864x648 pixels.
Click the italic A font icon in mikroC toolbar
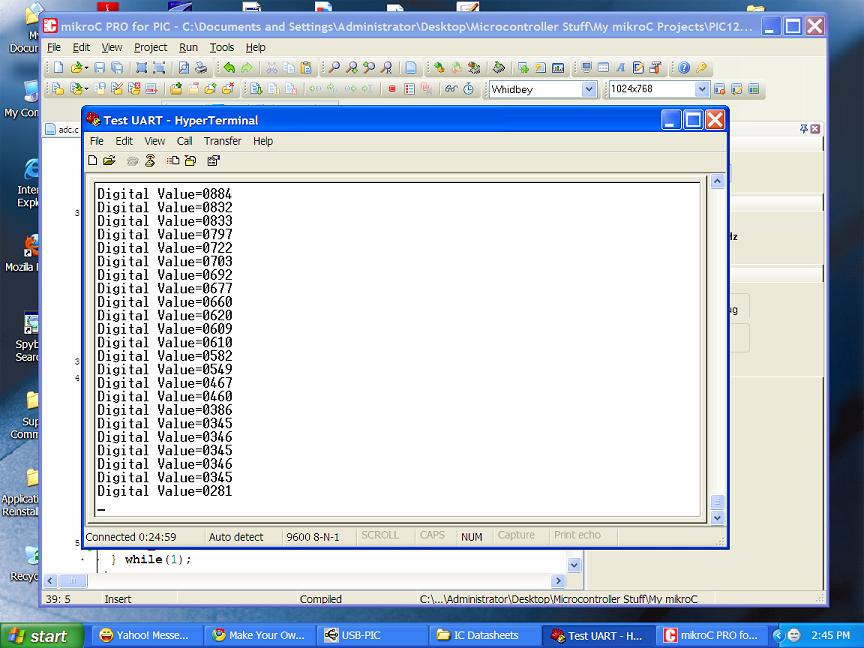tap(621, 68)
